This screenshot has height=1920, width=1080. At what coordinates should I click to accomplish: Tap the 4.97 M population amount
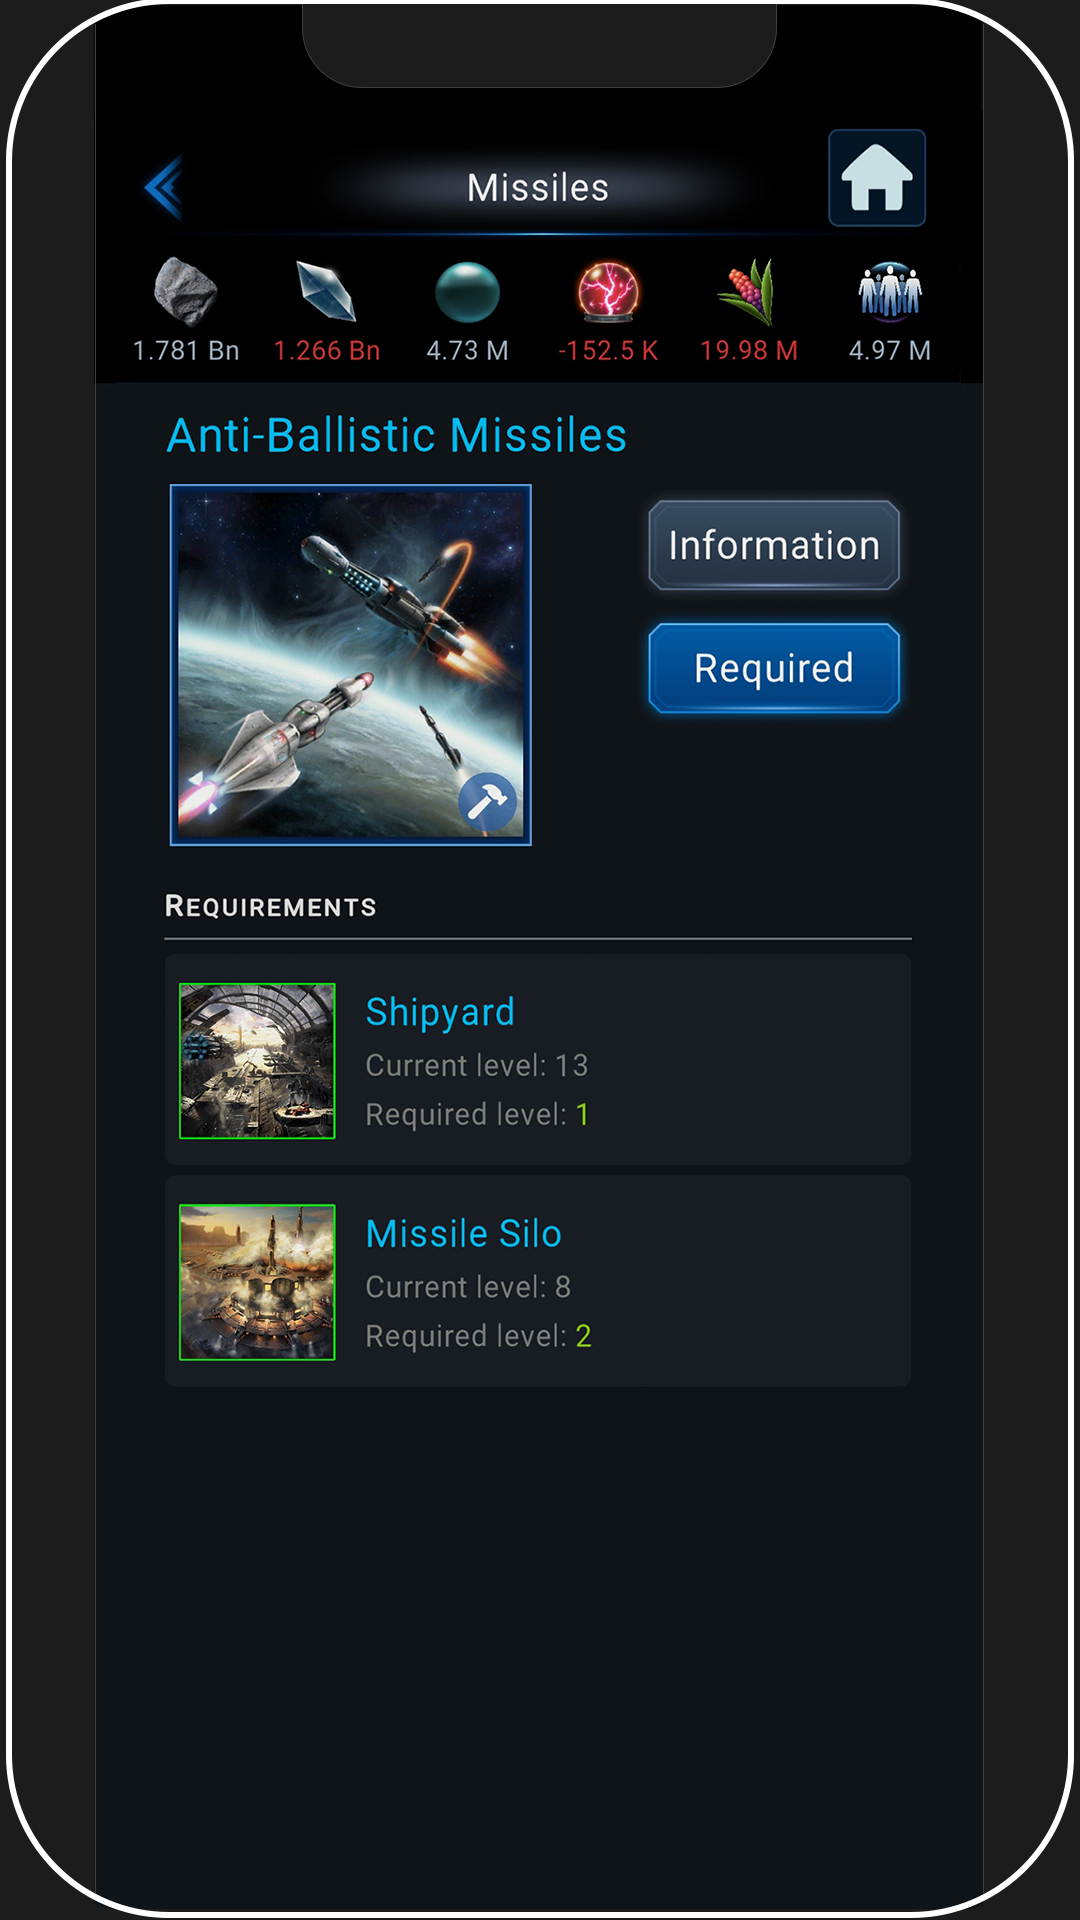point(890,351)
